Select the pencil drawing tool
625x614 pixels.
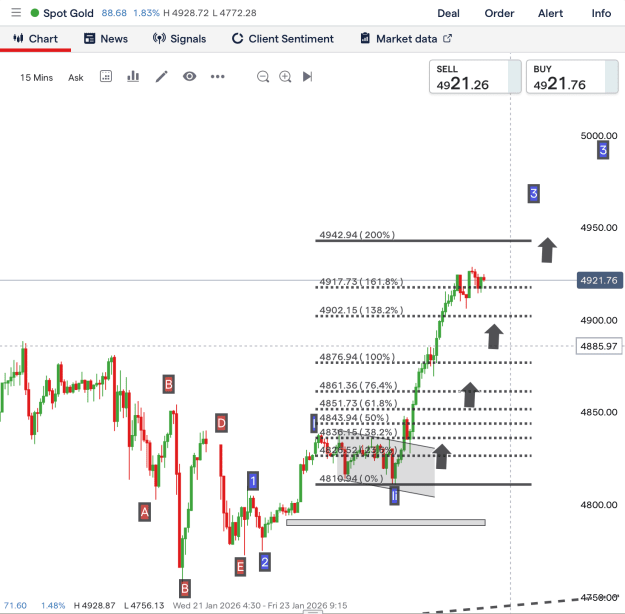(161, 76)
